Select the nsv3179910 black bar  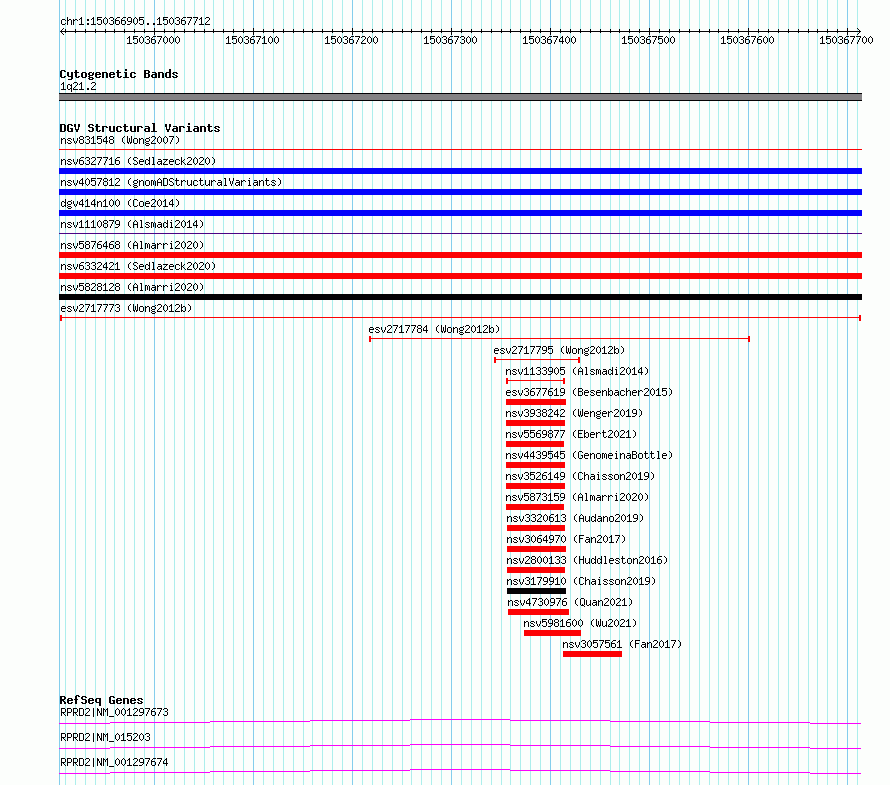536,591
